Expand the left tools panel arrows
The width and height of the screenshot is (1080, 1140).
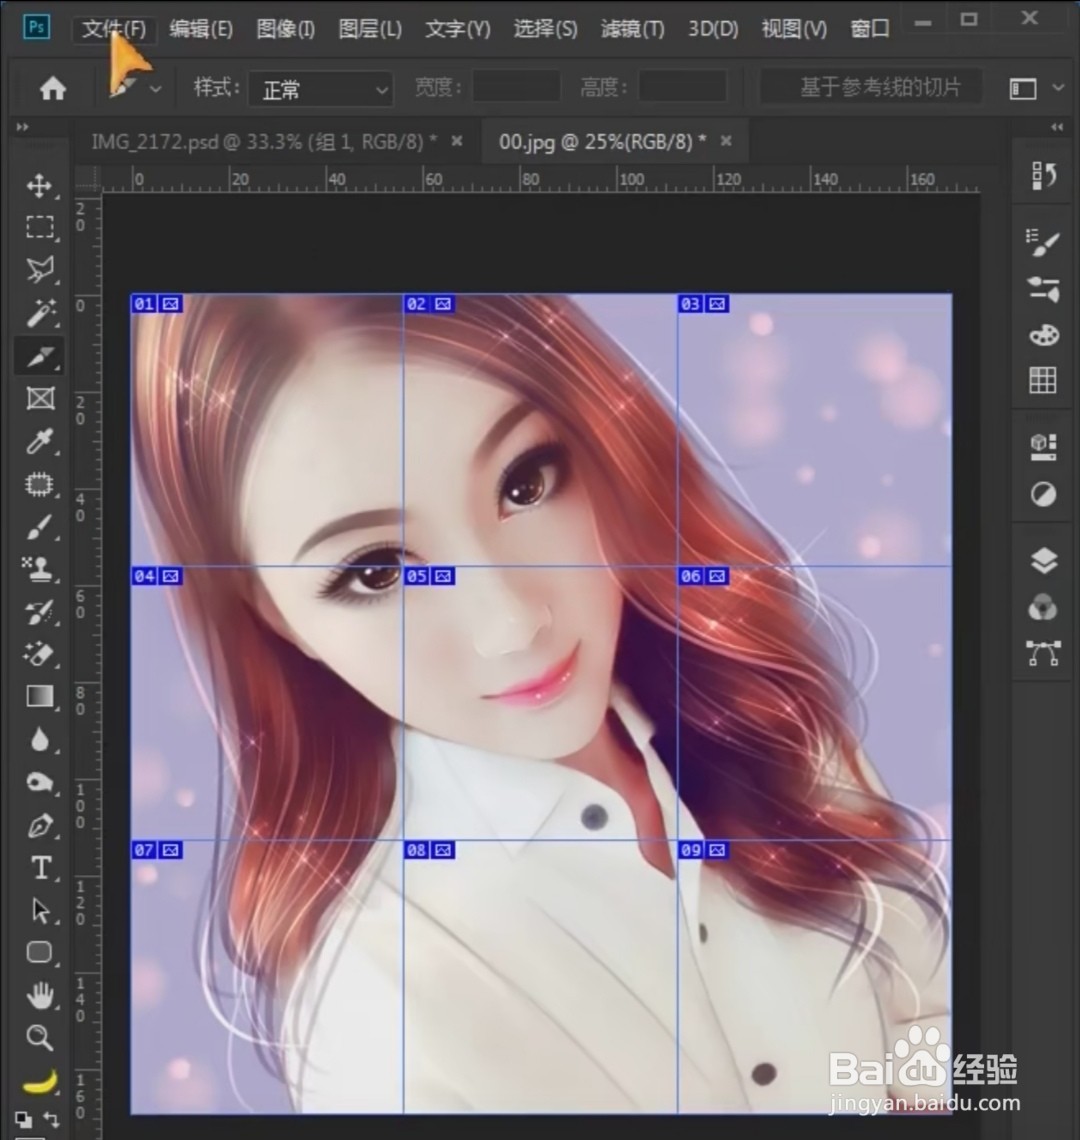tap(23, 127)
